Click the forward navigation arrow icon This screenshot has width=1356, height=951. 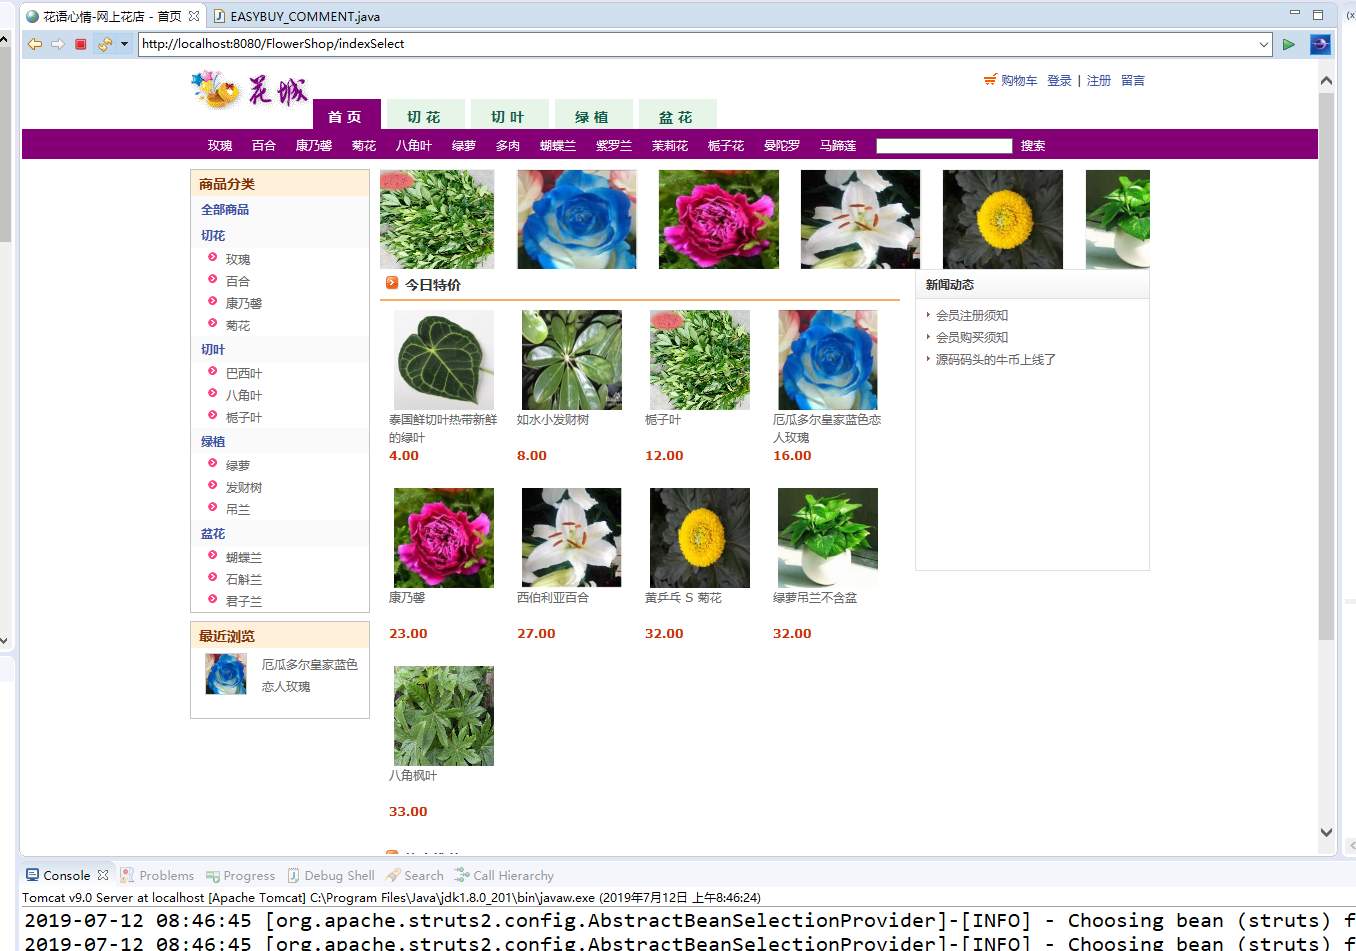pyautogui.click(x=58, y=44)
